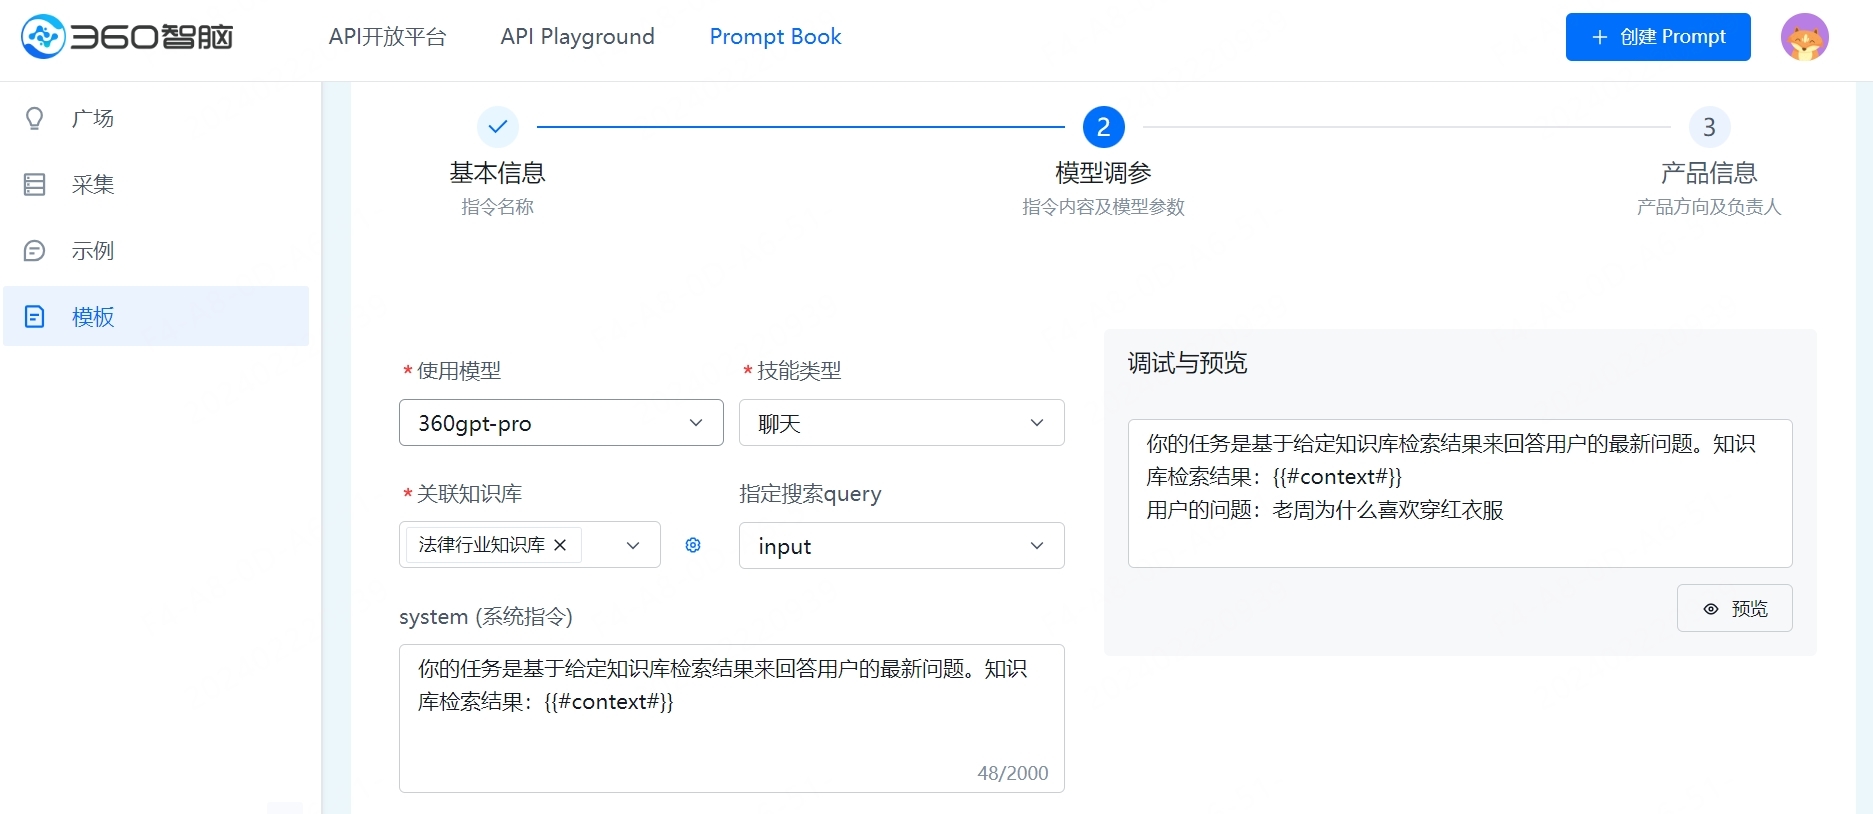This screenshot has height=814, width=1873.
Task: Click the completed 基本信息 step checkmark
Action: tap(497, 127)
